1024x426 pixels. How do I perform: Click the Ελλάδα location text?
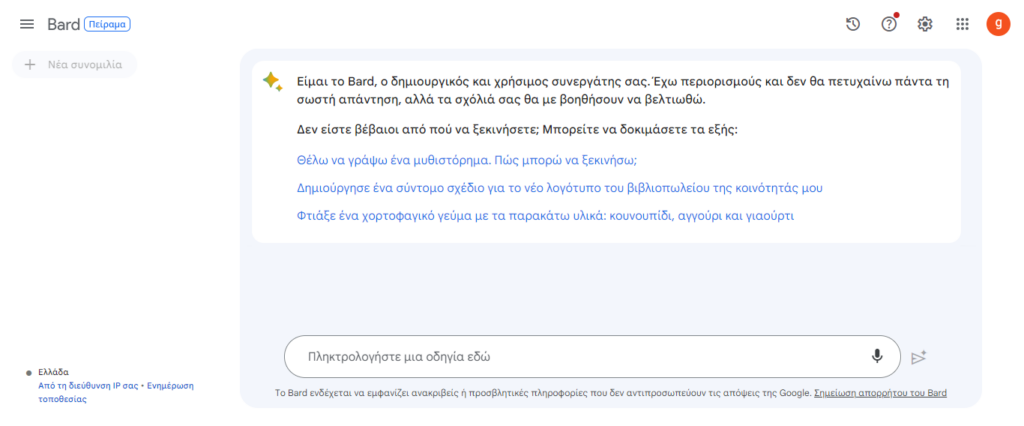point(54,372)
